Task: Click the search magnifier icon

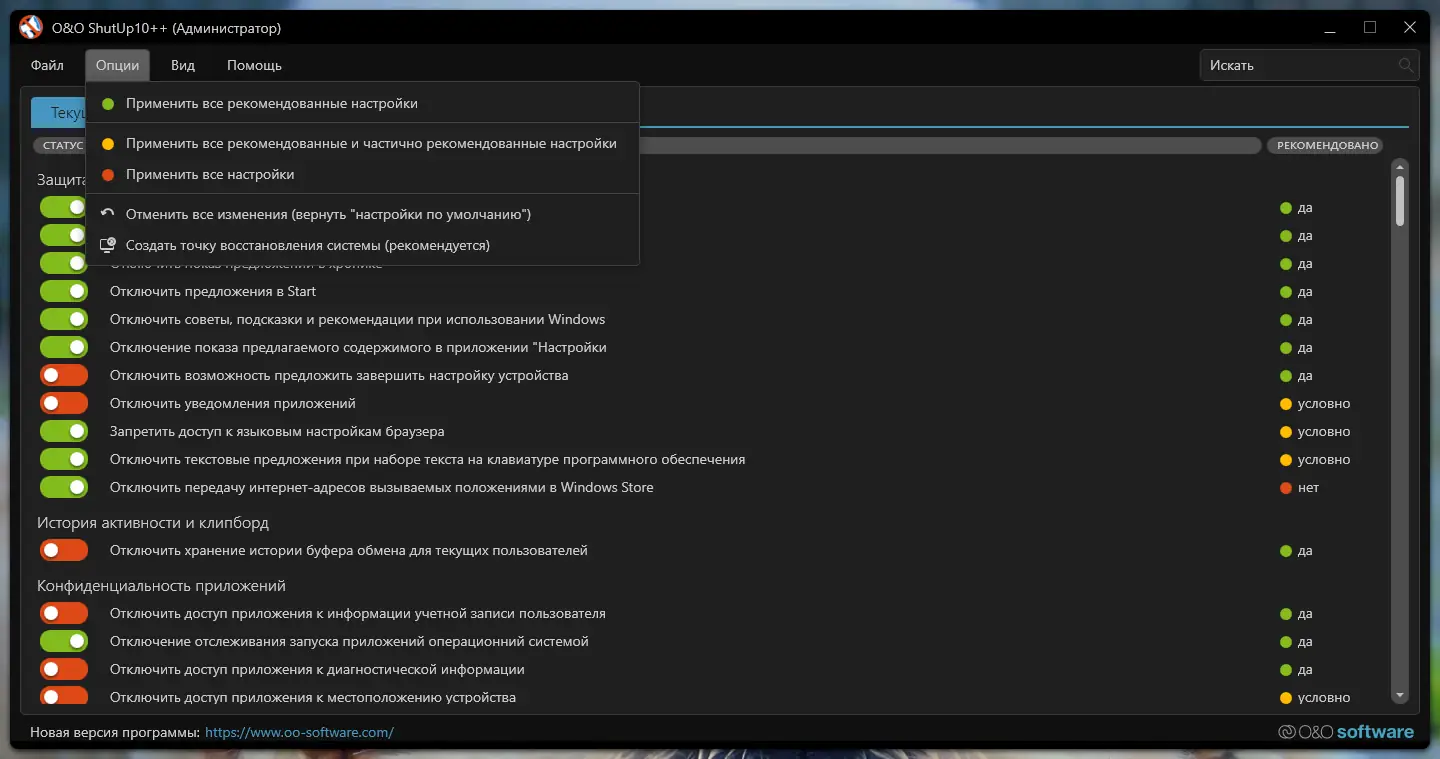Action: (x=1406, y=66)
